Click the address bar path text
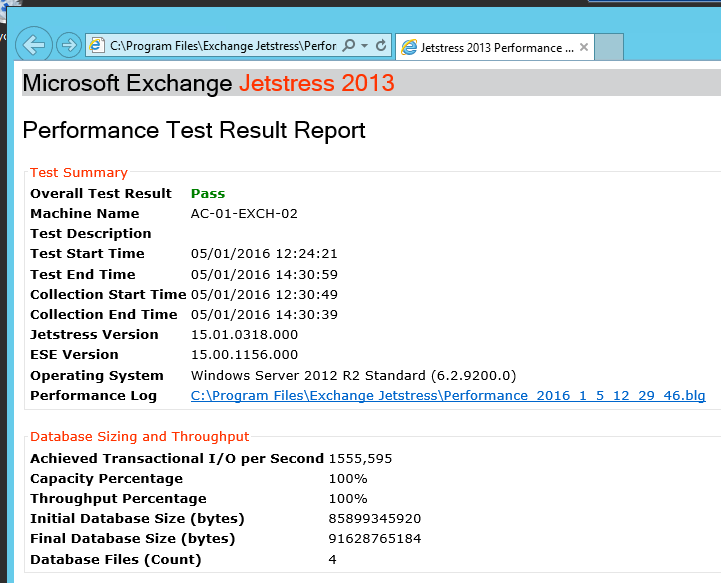721x583 pixels. pos(222,46)
